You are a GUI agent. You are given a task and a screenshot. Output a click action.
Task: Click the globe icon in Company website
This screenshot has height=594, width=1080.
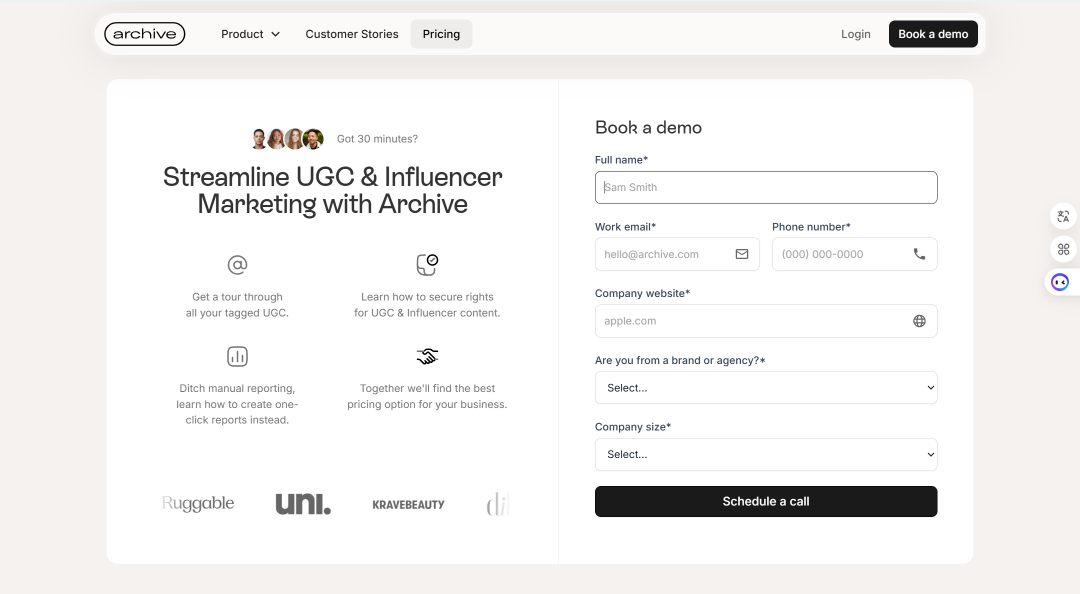tap(920, 321)
